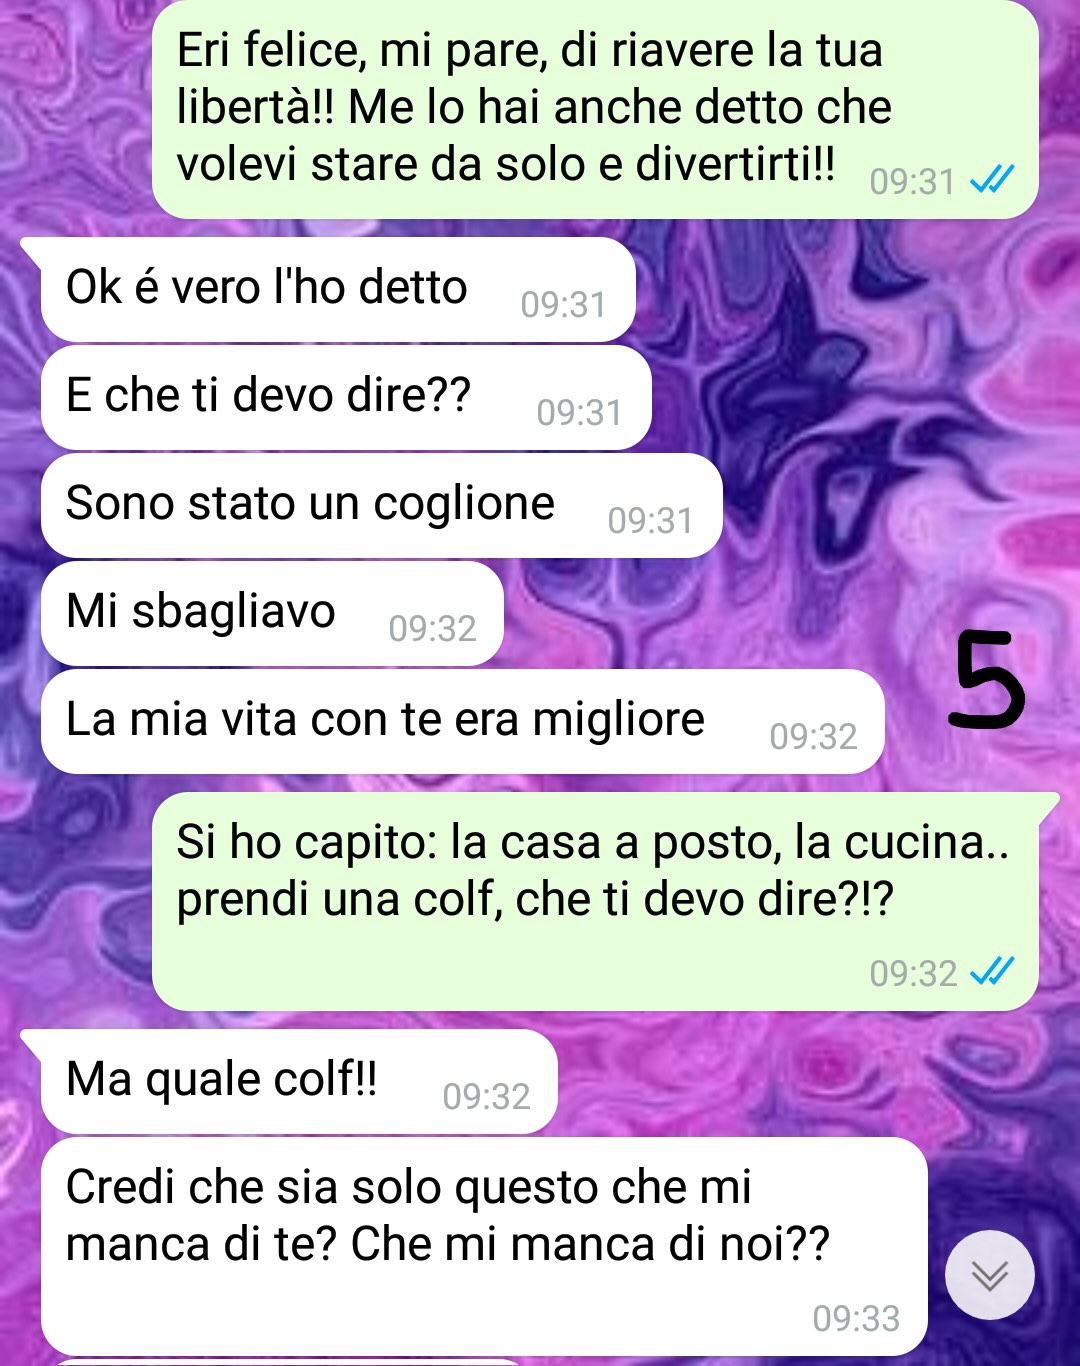Select message 'Eri felice, mi pare, di riavere'
Image resolution: width=1080 pixels, height=1366 pixels.
pos(595,107)
